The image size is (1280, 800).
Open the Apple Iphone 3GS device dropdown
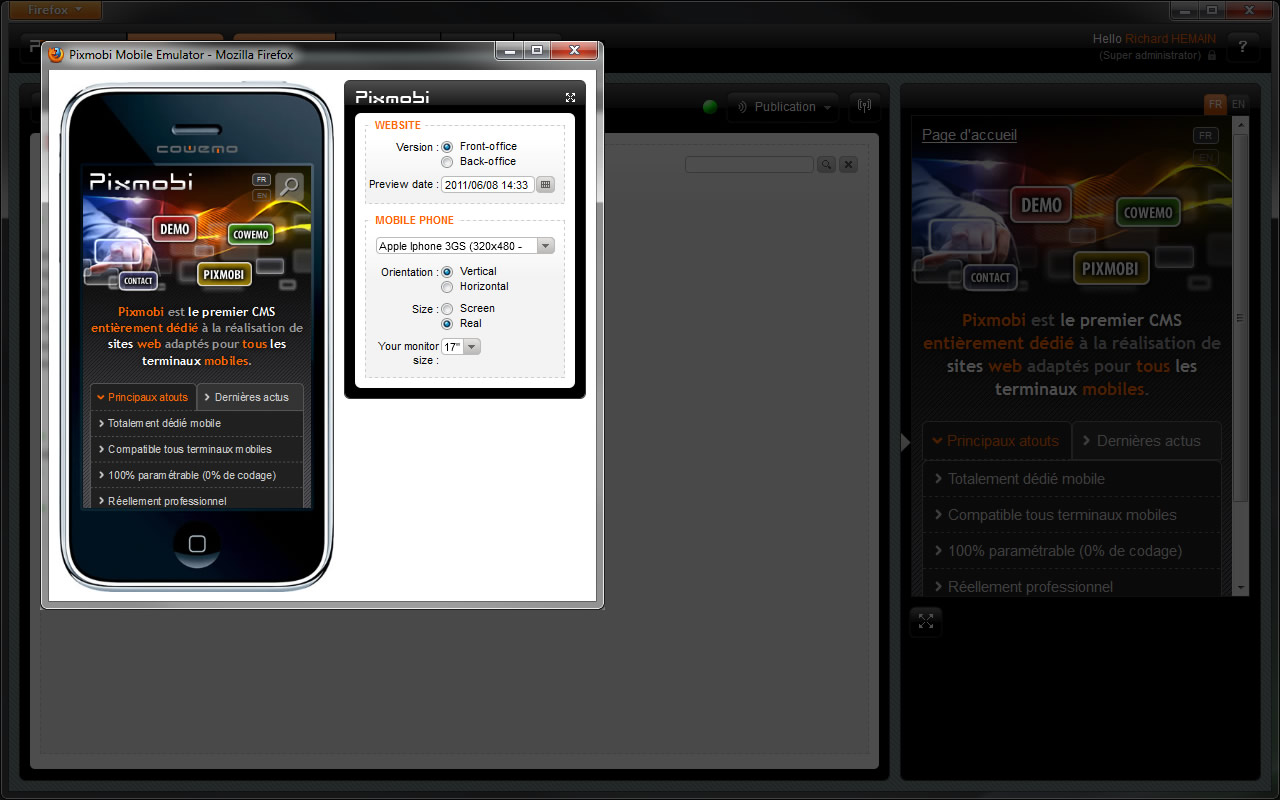click(465, 246)
